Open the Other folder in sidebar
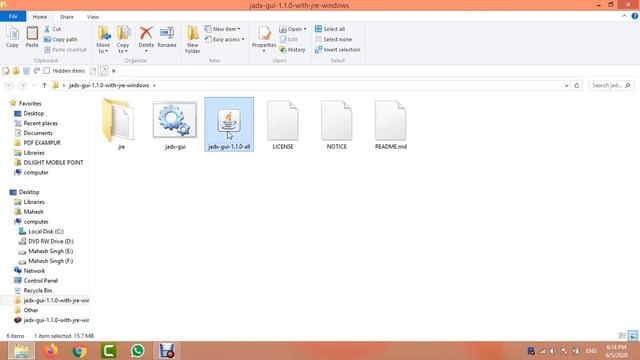Screen dimensions: 640x360 [x=31, y=310]
